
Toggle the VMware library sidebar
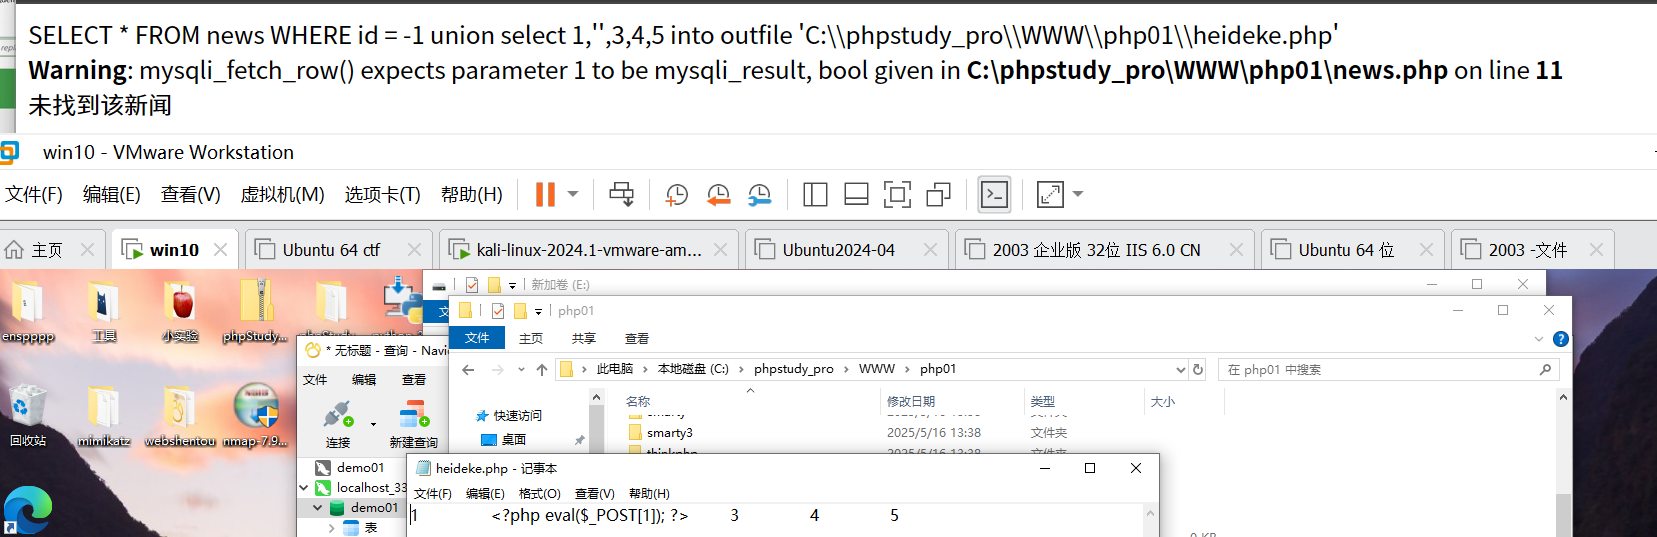coord(815,194)
